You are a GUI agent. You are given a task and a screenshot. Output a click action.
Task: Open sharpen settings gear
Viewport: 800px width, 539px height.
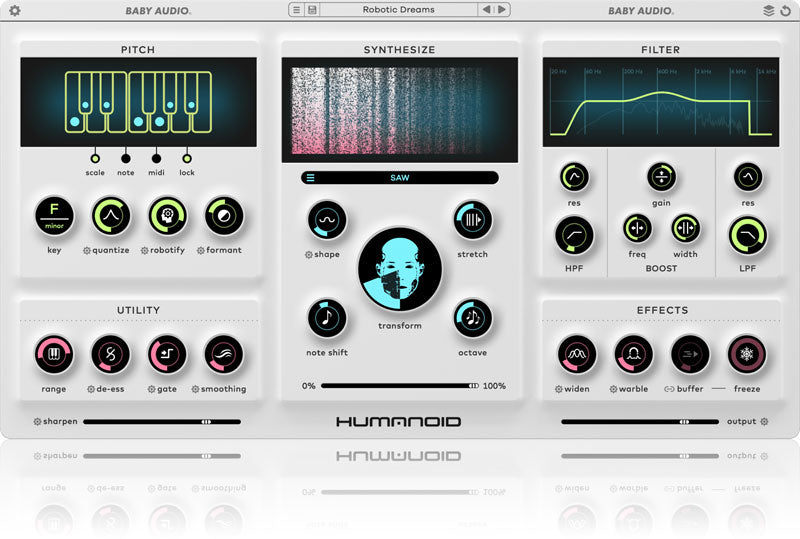pos(37,422)
